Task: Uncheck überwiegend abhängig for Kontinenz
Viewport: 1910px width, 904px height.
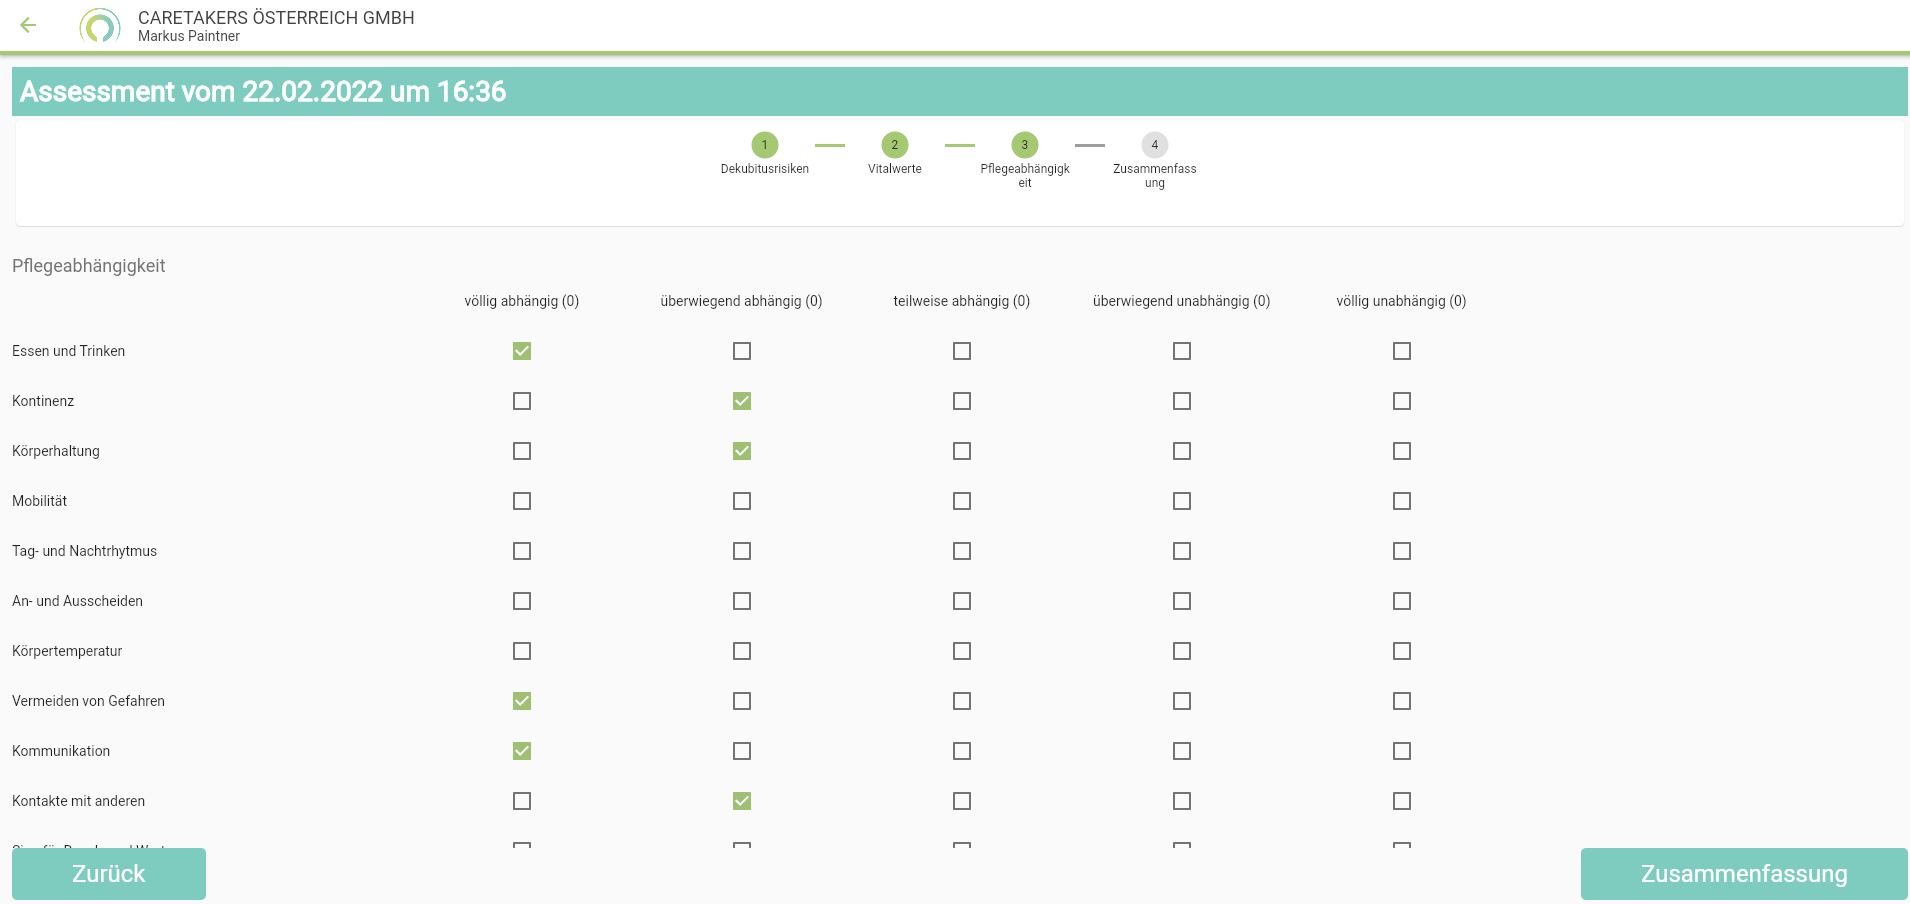Action: click(x=742, y=401)
